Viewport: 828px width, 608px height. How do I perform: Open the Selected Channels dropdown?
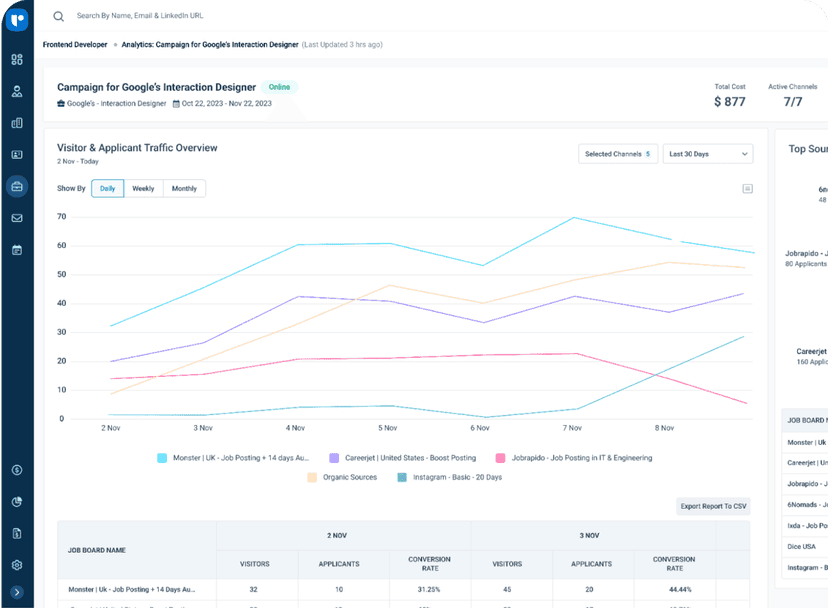point(617,154)
